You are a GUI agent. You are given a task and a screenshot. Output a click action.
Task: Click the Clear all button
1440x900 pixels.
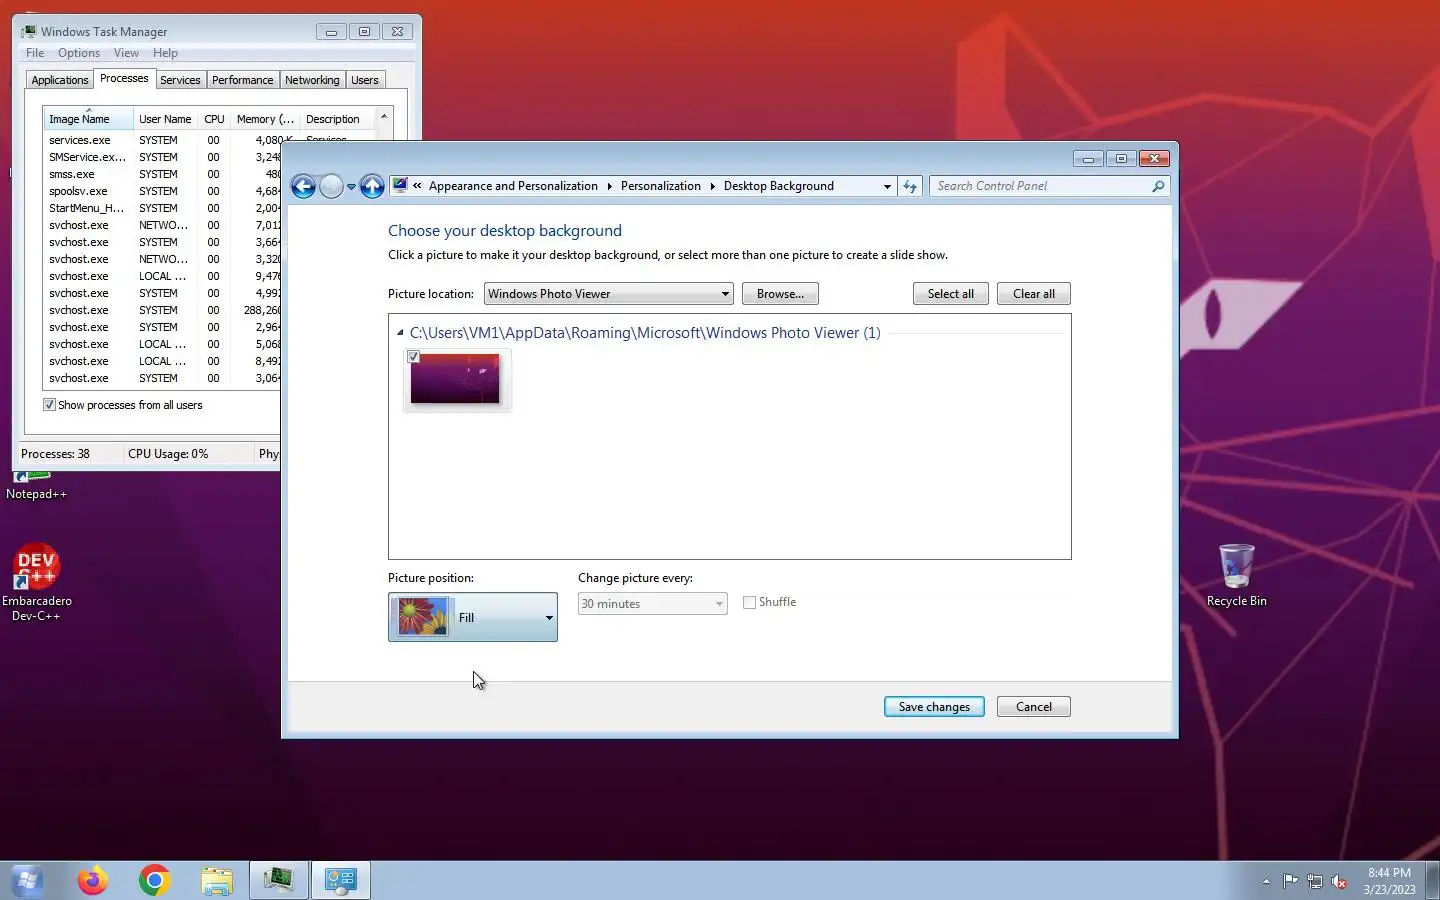pos(1033,294)
